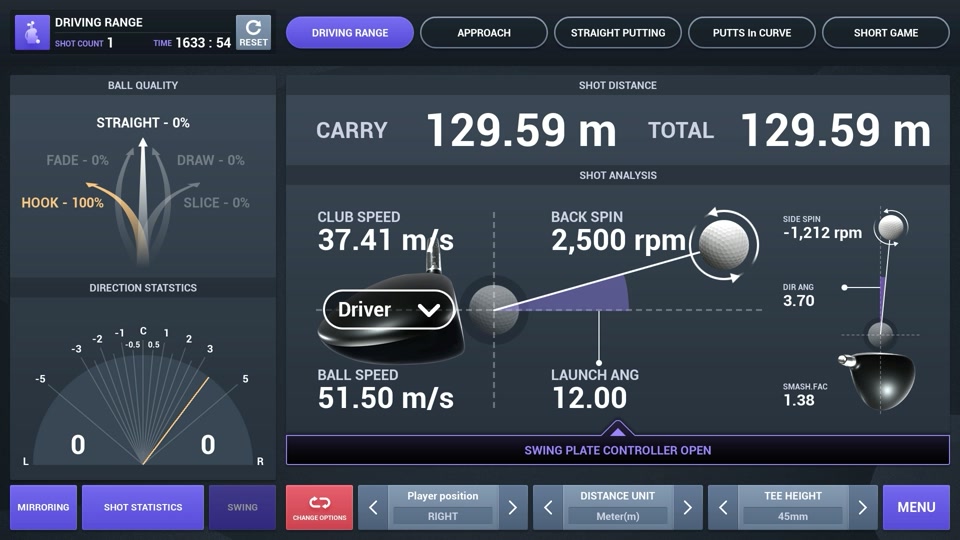Increase TEE HEIGHT with right arrow

point(863,508)
